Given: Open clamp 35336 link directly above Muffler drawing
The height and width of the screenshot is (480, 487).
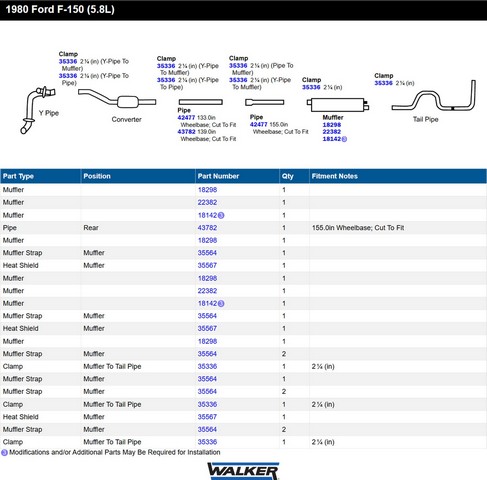Looking at the screenshot, I should click(x=311, y=87).
